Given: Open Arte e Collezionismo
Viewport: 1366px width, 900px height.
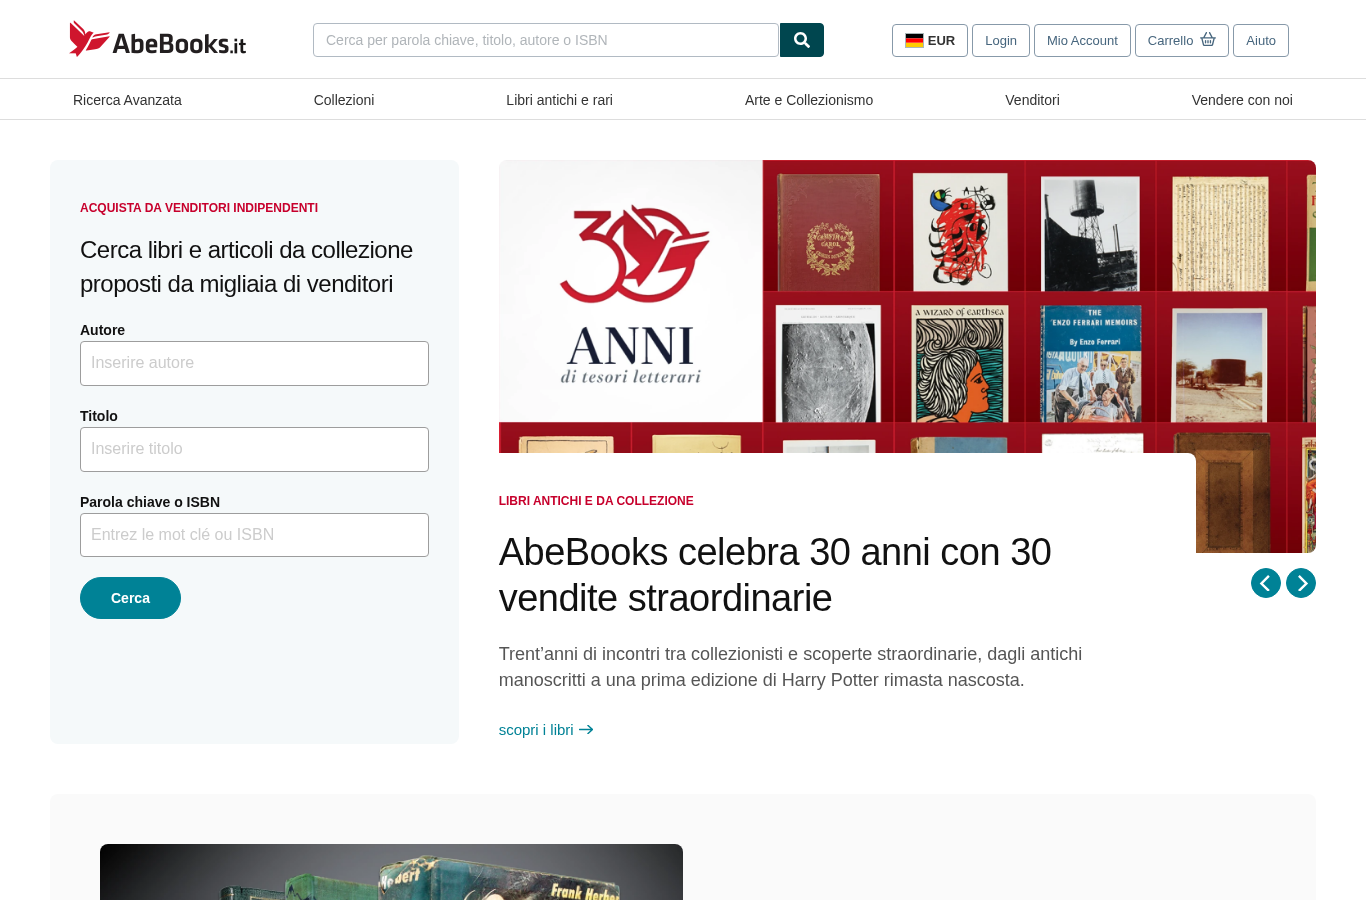Looking at the screenshot, I should 809,100.
